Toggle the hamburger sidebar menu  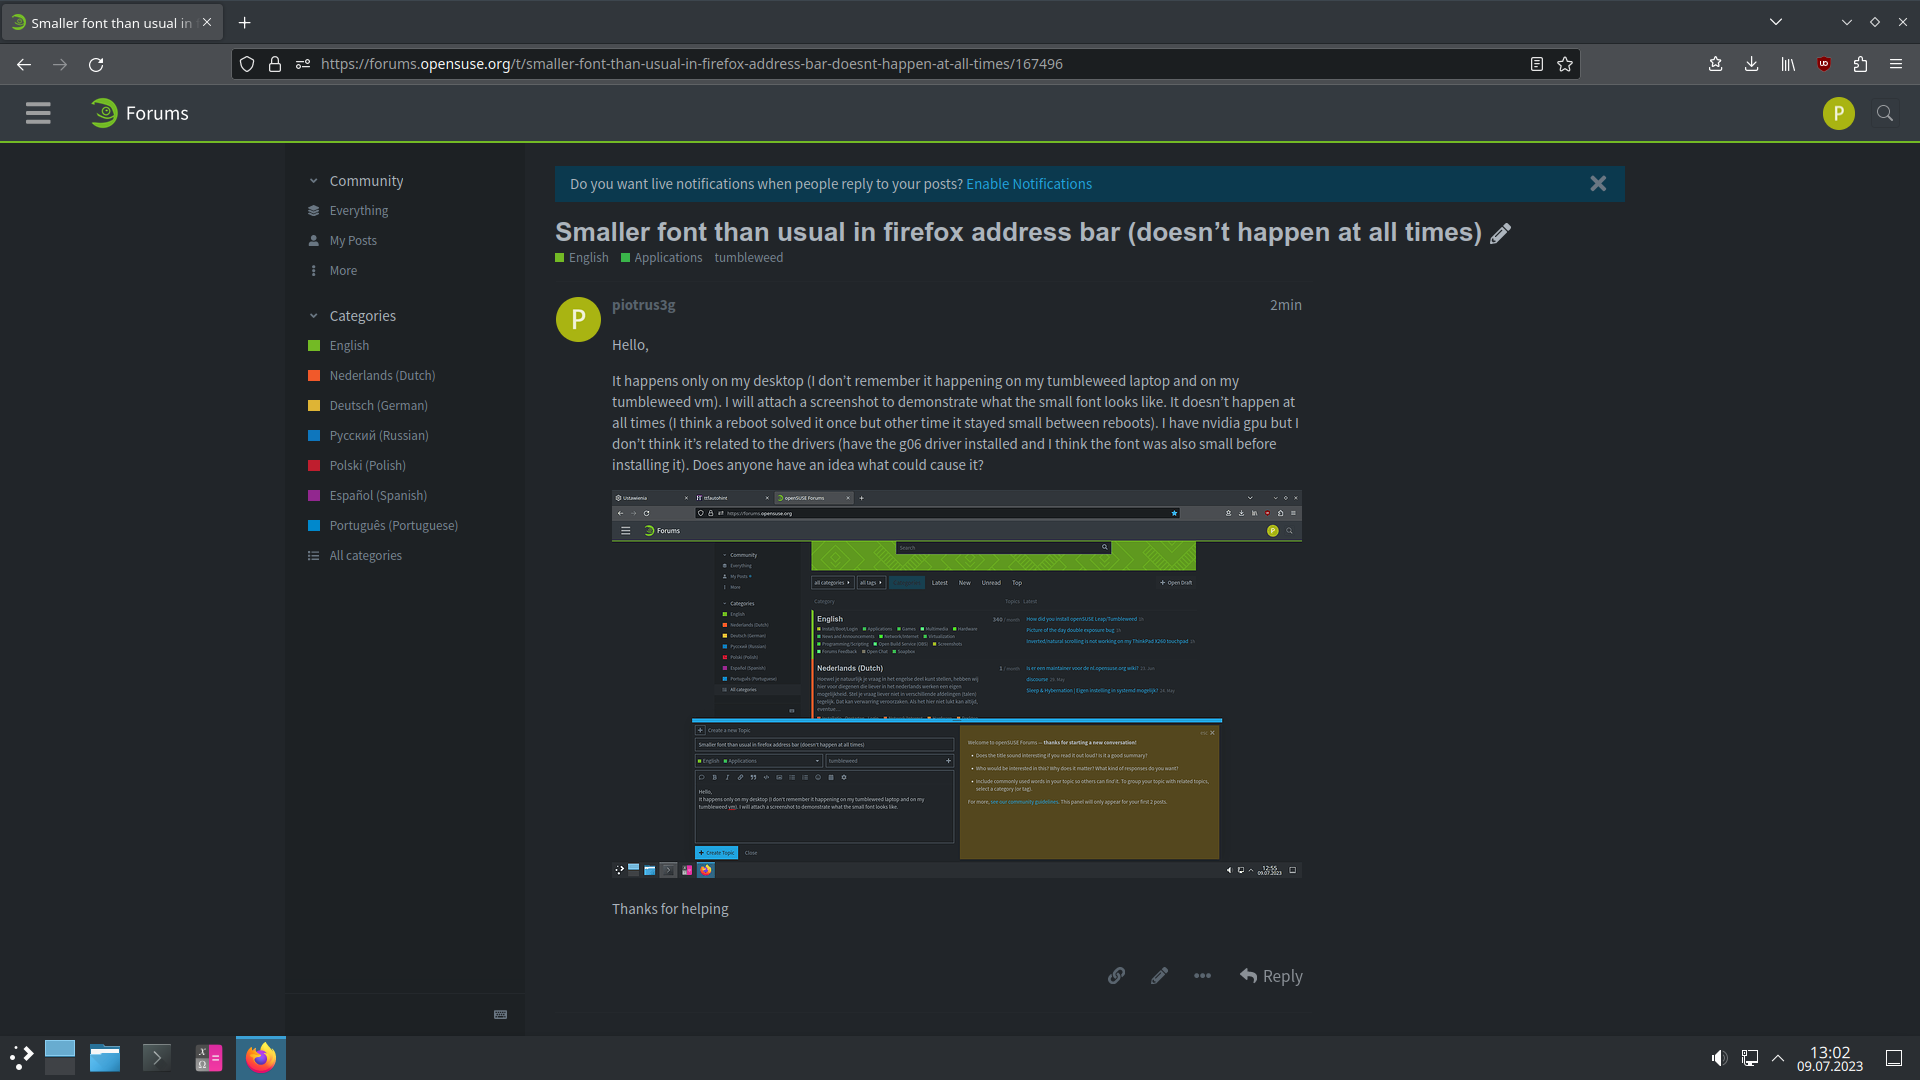click(38, 113)
